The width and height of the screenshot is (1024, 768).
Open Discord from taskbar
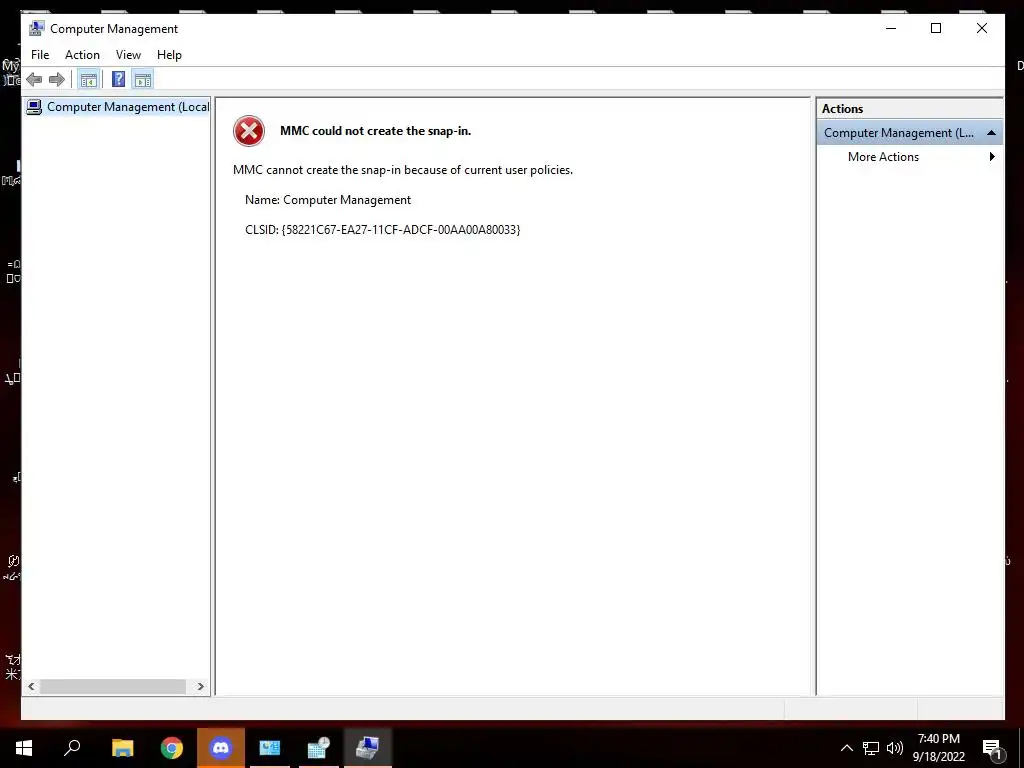(221, 748)
